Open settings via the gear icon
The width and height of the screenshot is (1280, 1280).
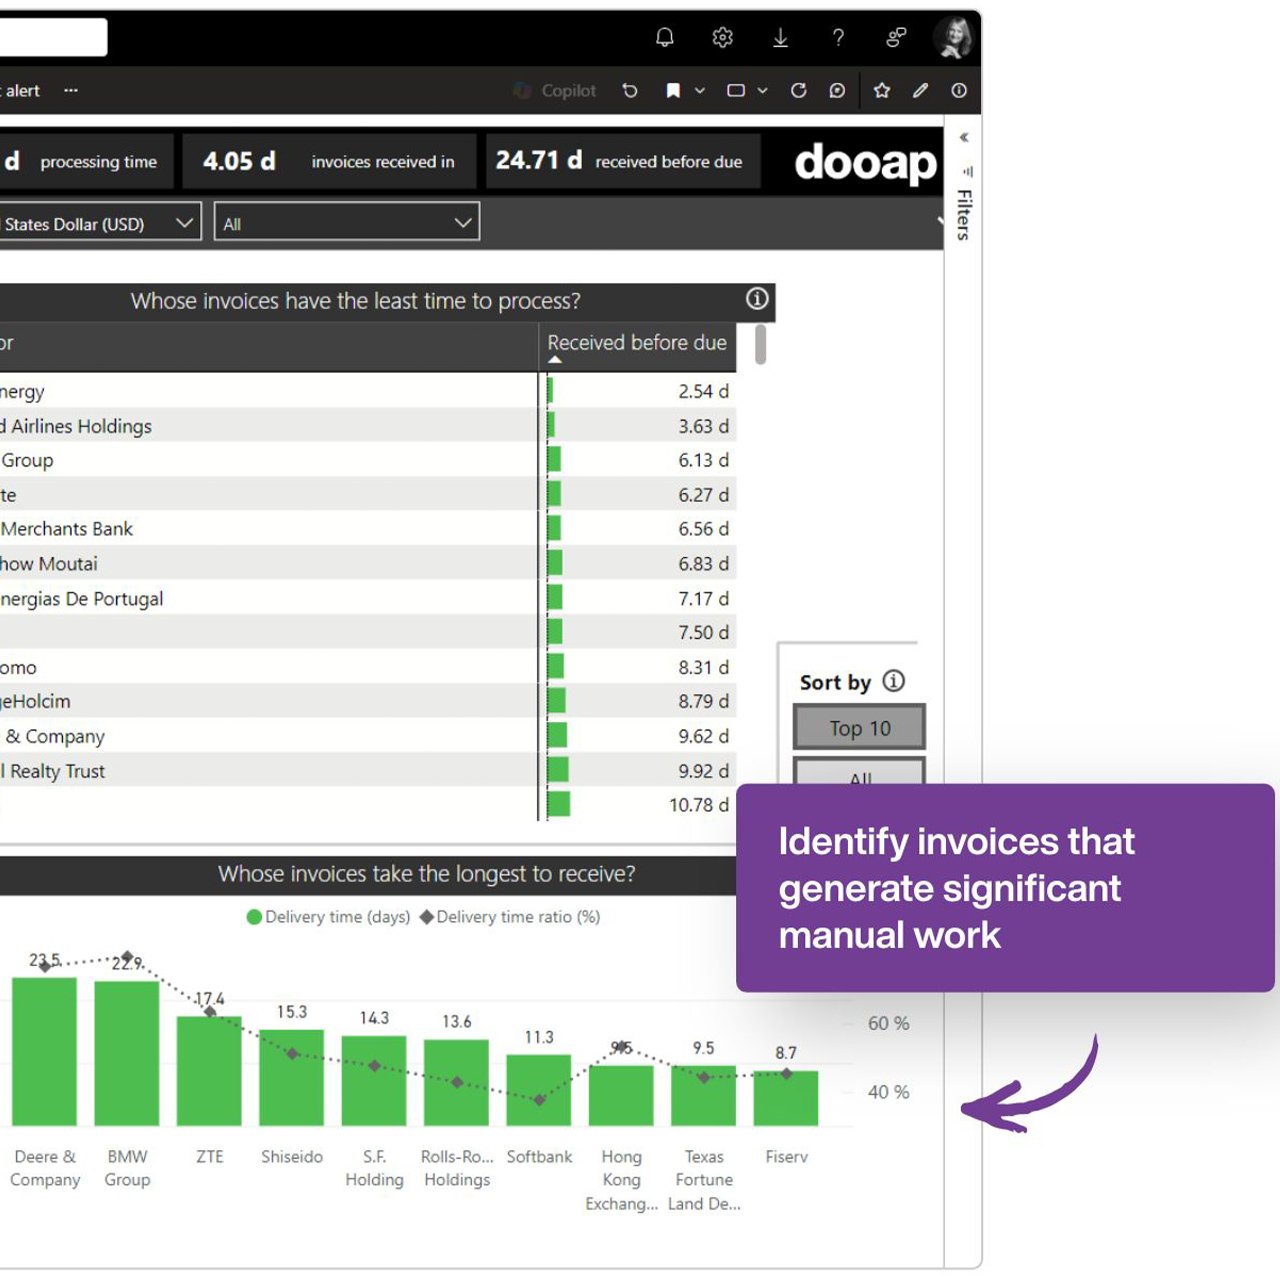(722, 38)
